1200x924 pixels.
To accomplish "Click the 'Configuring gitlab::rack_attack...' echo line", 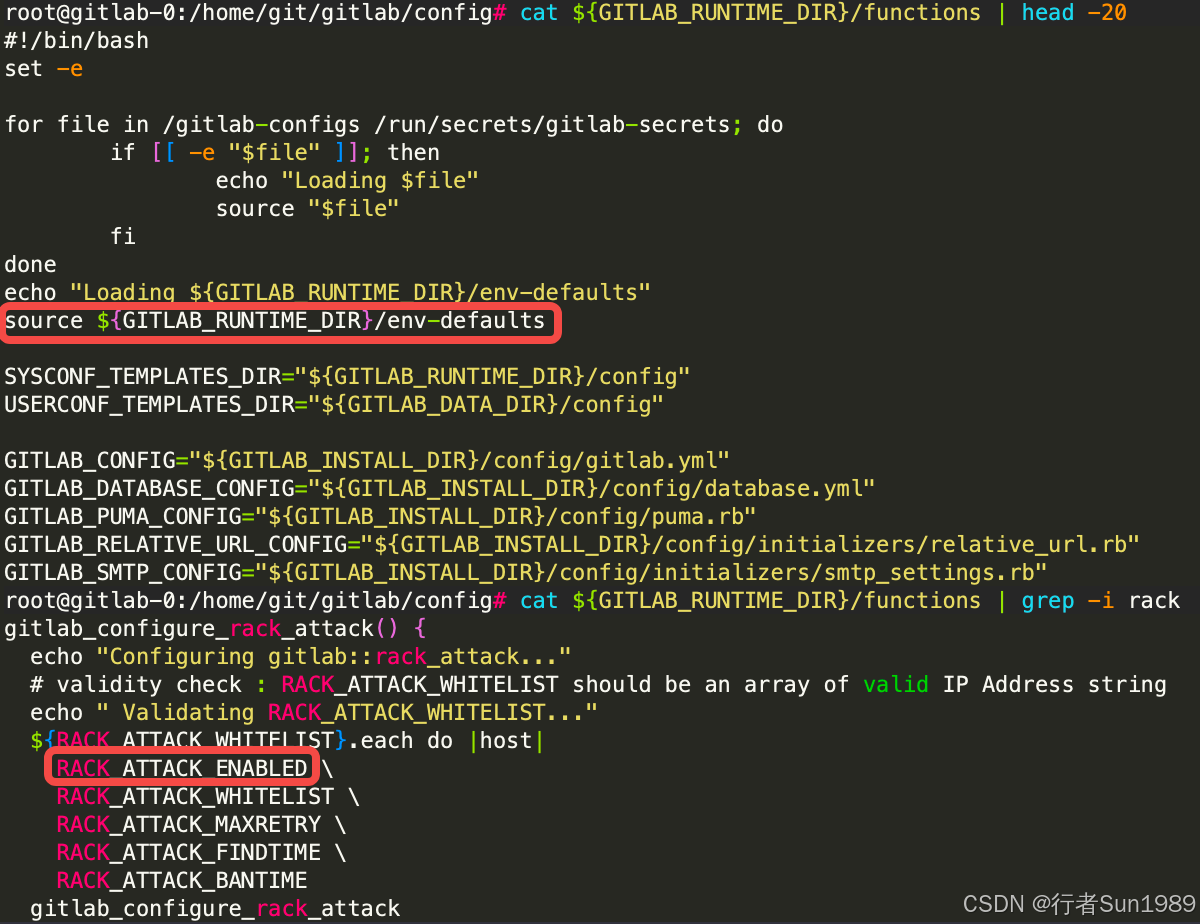I will [x=301, y=657].
